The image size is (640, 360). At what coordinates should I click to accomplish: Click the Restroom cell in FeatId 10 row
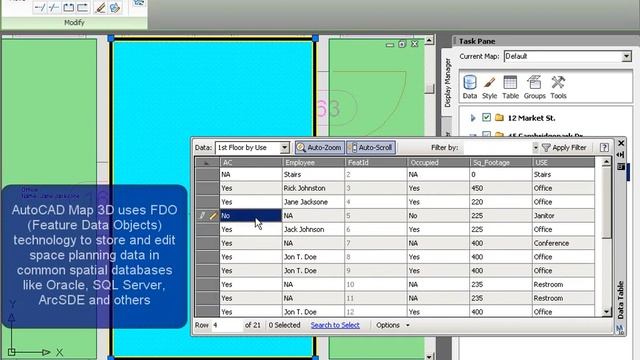click(x=564, y=284)
